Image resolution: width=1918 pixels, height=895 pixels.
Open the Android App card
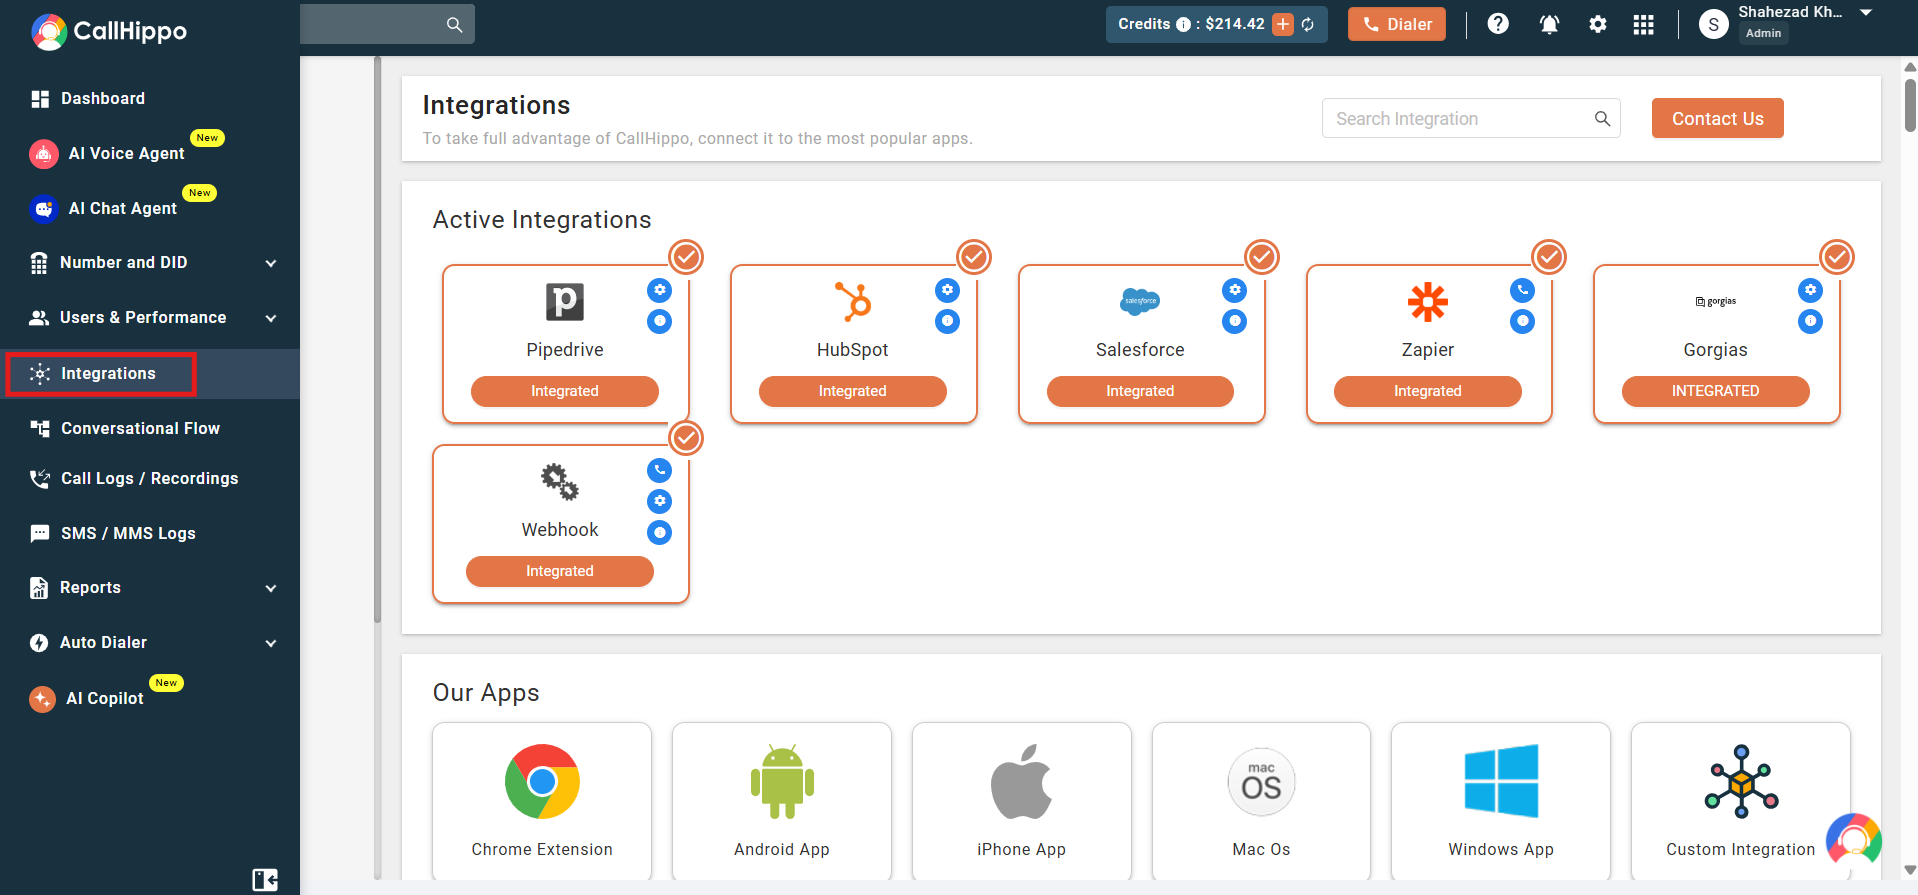point(782,801)
